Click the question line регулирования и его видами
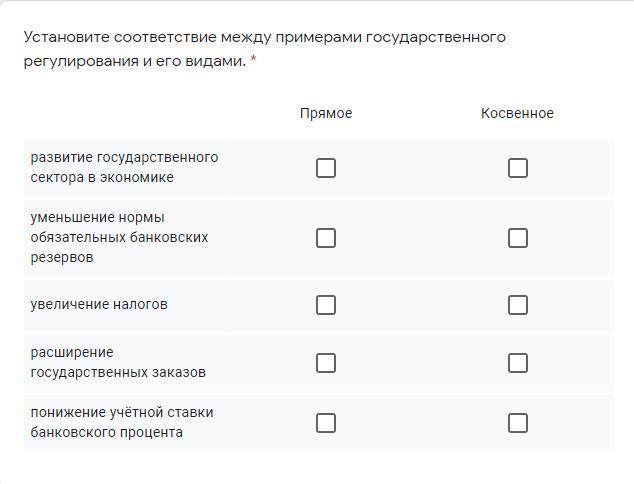This screenshot has width=634, height=484. click(135, 61)
